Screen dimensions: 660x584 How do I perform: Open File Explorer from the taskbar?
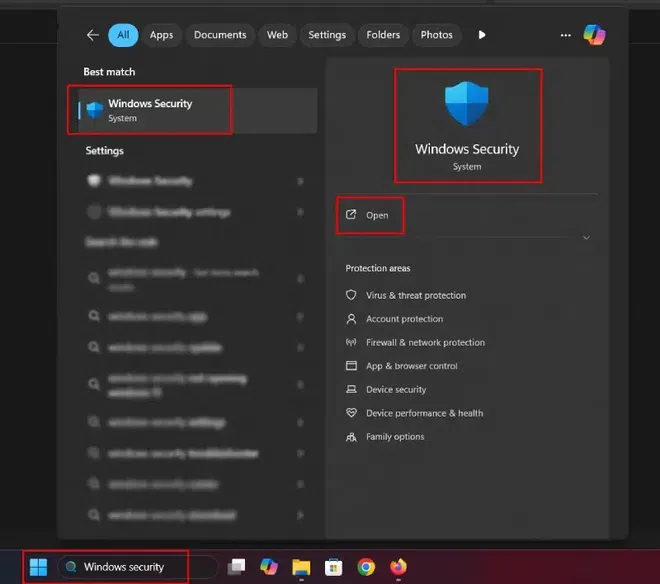(x=301, y=567)
